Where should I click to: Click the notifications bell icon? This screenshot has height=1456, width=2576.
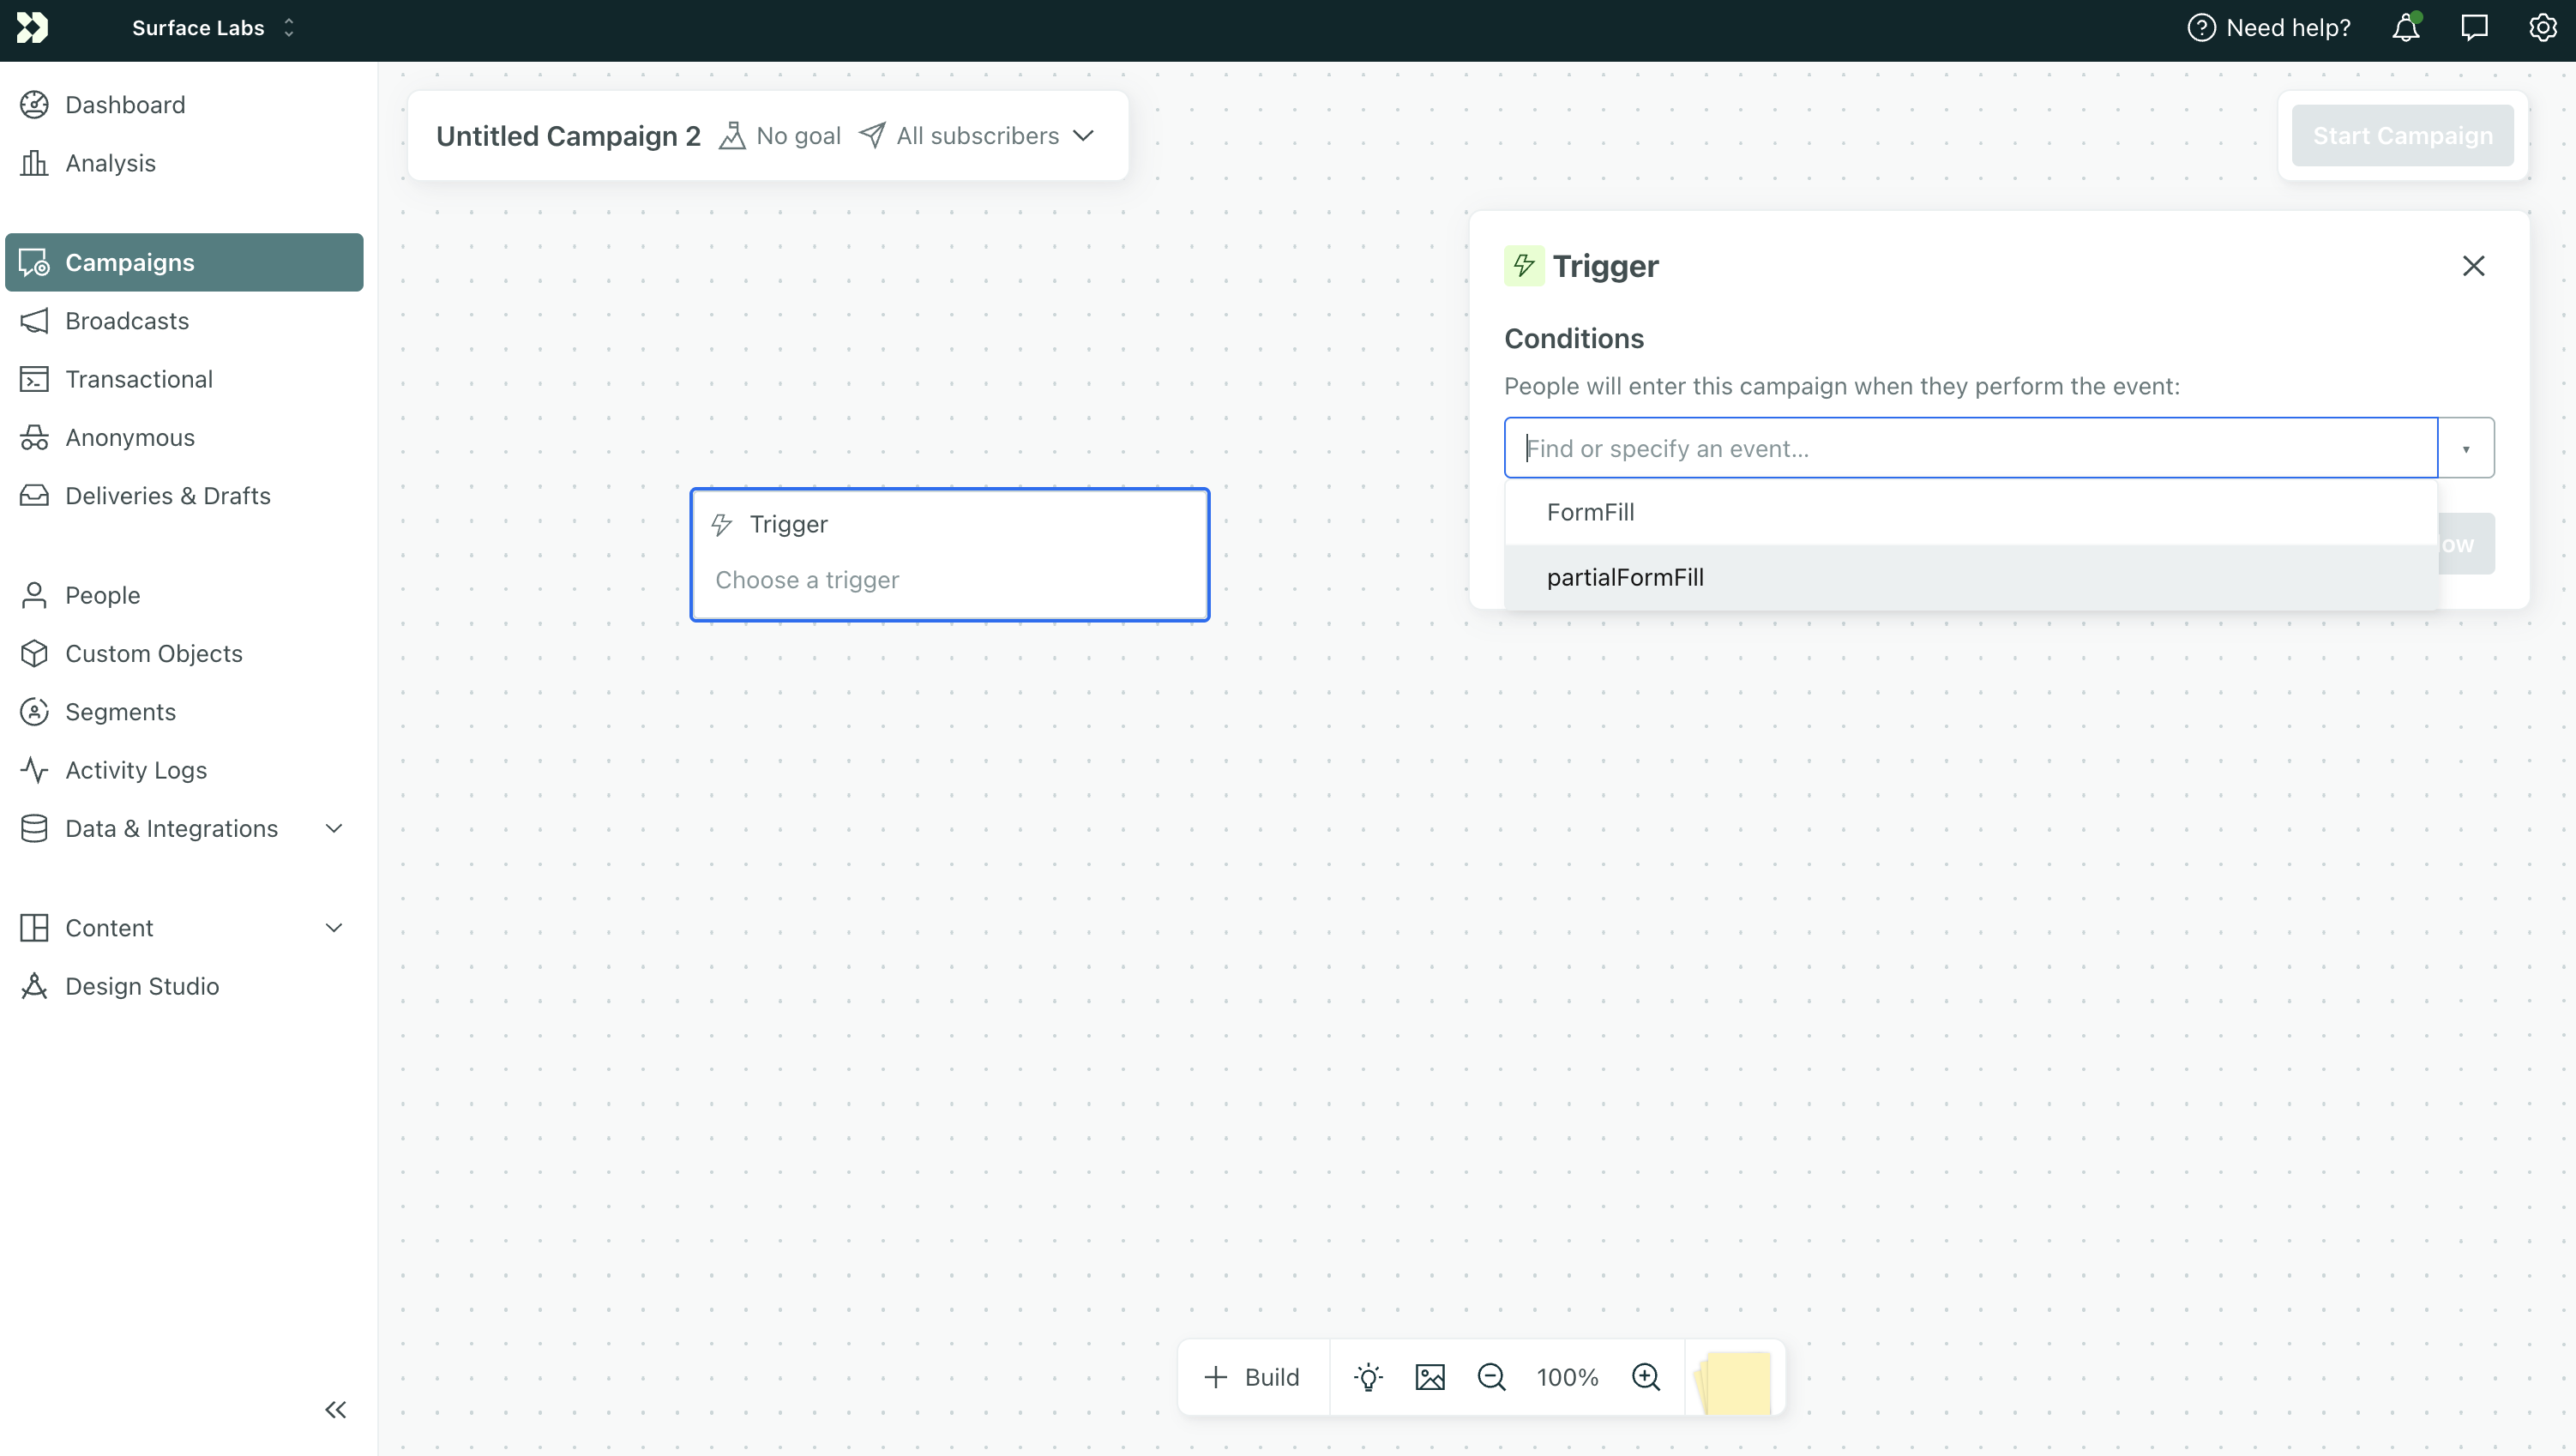click(2405, 28)
